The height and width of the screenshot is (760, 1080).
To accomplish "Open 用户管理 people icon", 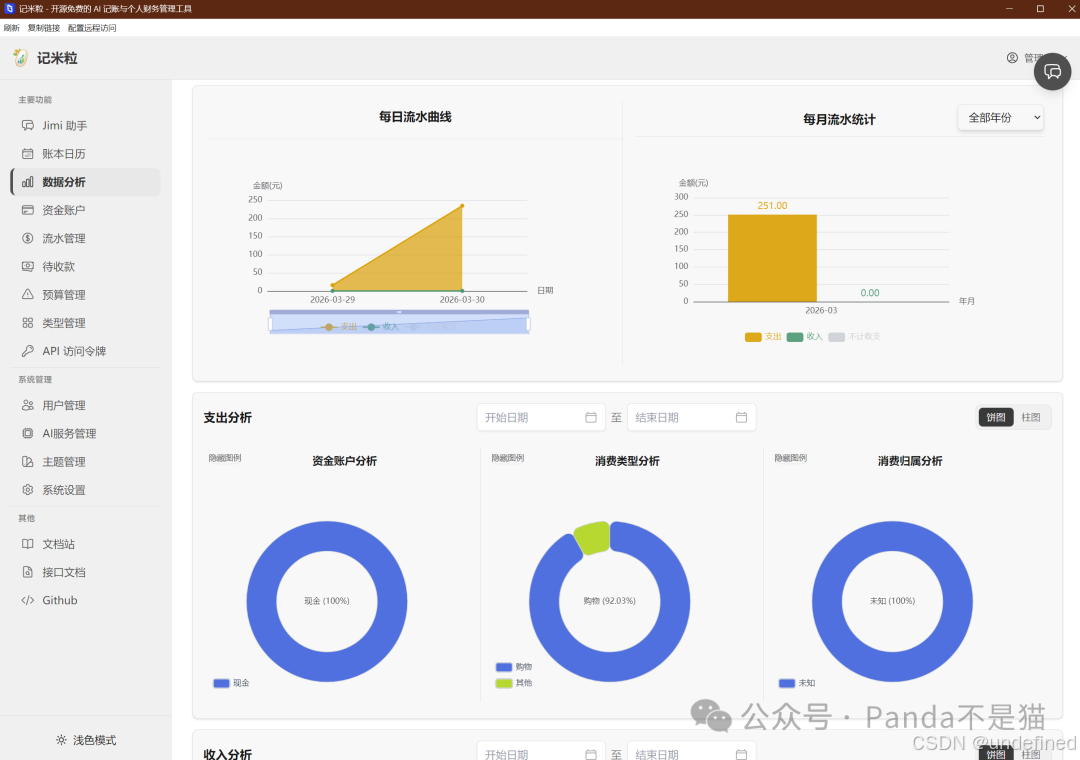I will point(28,405).
